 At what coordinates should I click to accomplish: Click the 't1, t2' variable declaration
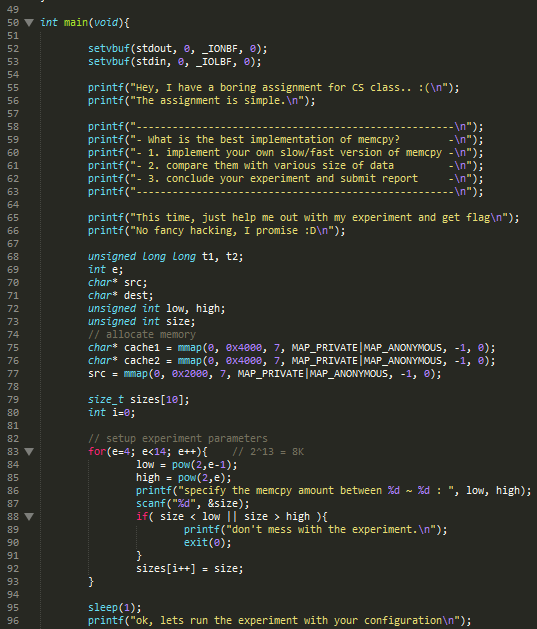223,257
